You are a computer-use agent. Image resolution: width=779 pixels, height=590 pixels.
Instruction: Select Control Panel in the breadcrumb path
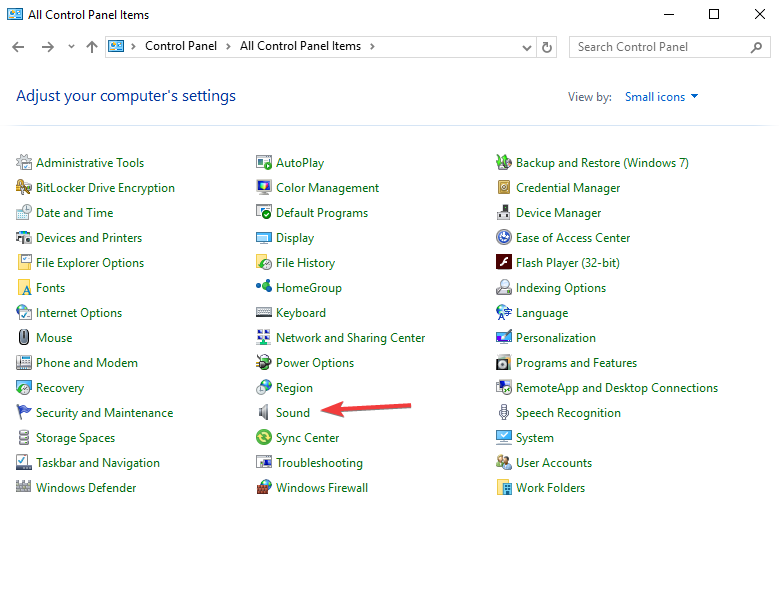pyautogui.click(x=181, y=46)
